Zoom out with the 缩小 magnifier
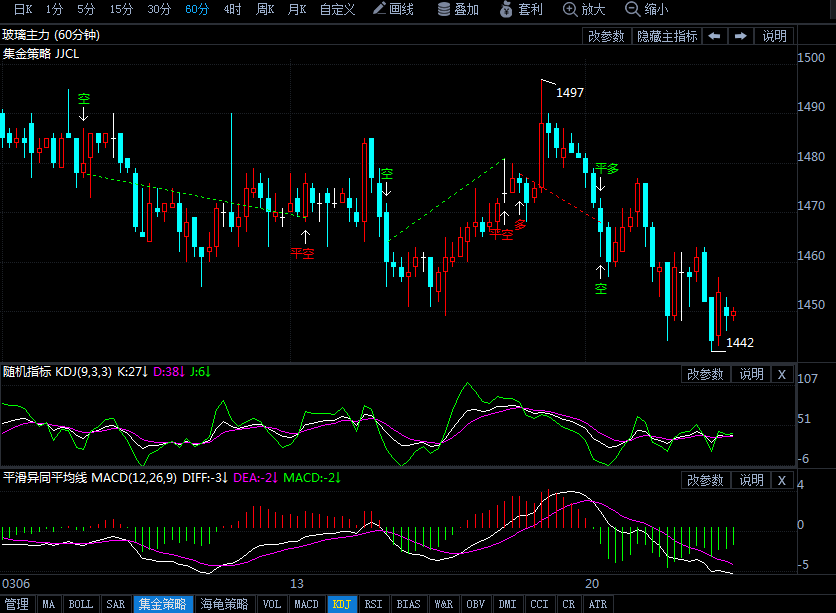This screenshot has width=836, height=613. point(633,9)
